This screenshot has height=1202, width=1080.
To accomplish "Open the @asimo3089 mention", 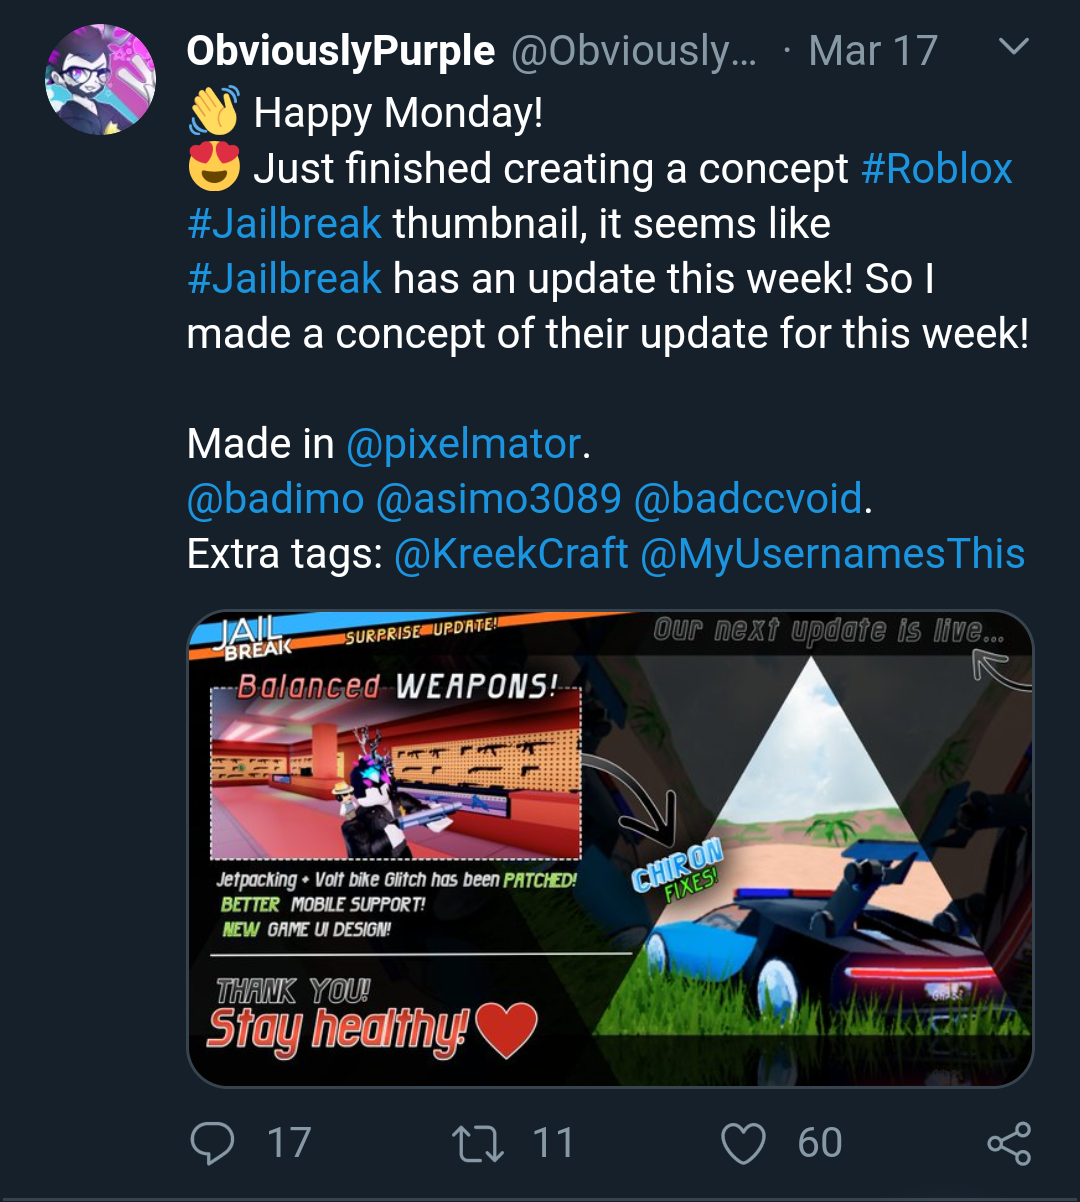I will pyautogui.click(x=498, y=499).
